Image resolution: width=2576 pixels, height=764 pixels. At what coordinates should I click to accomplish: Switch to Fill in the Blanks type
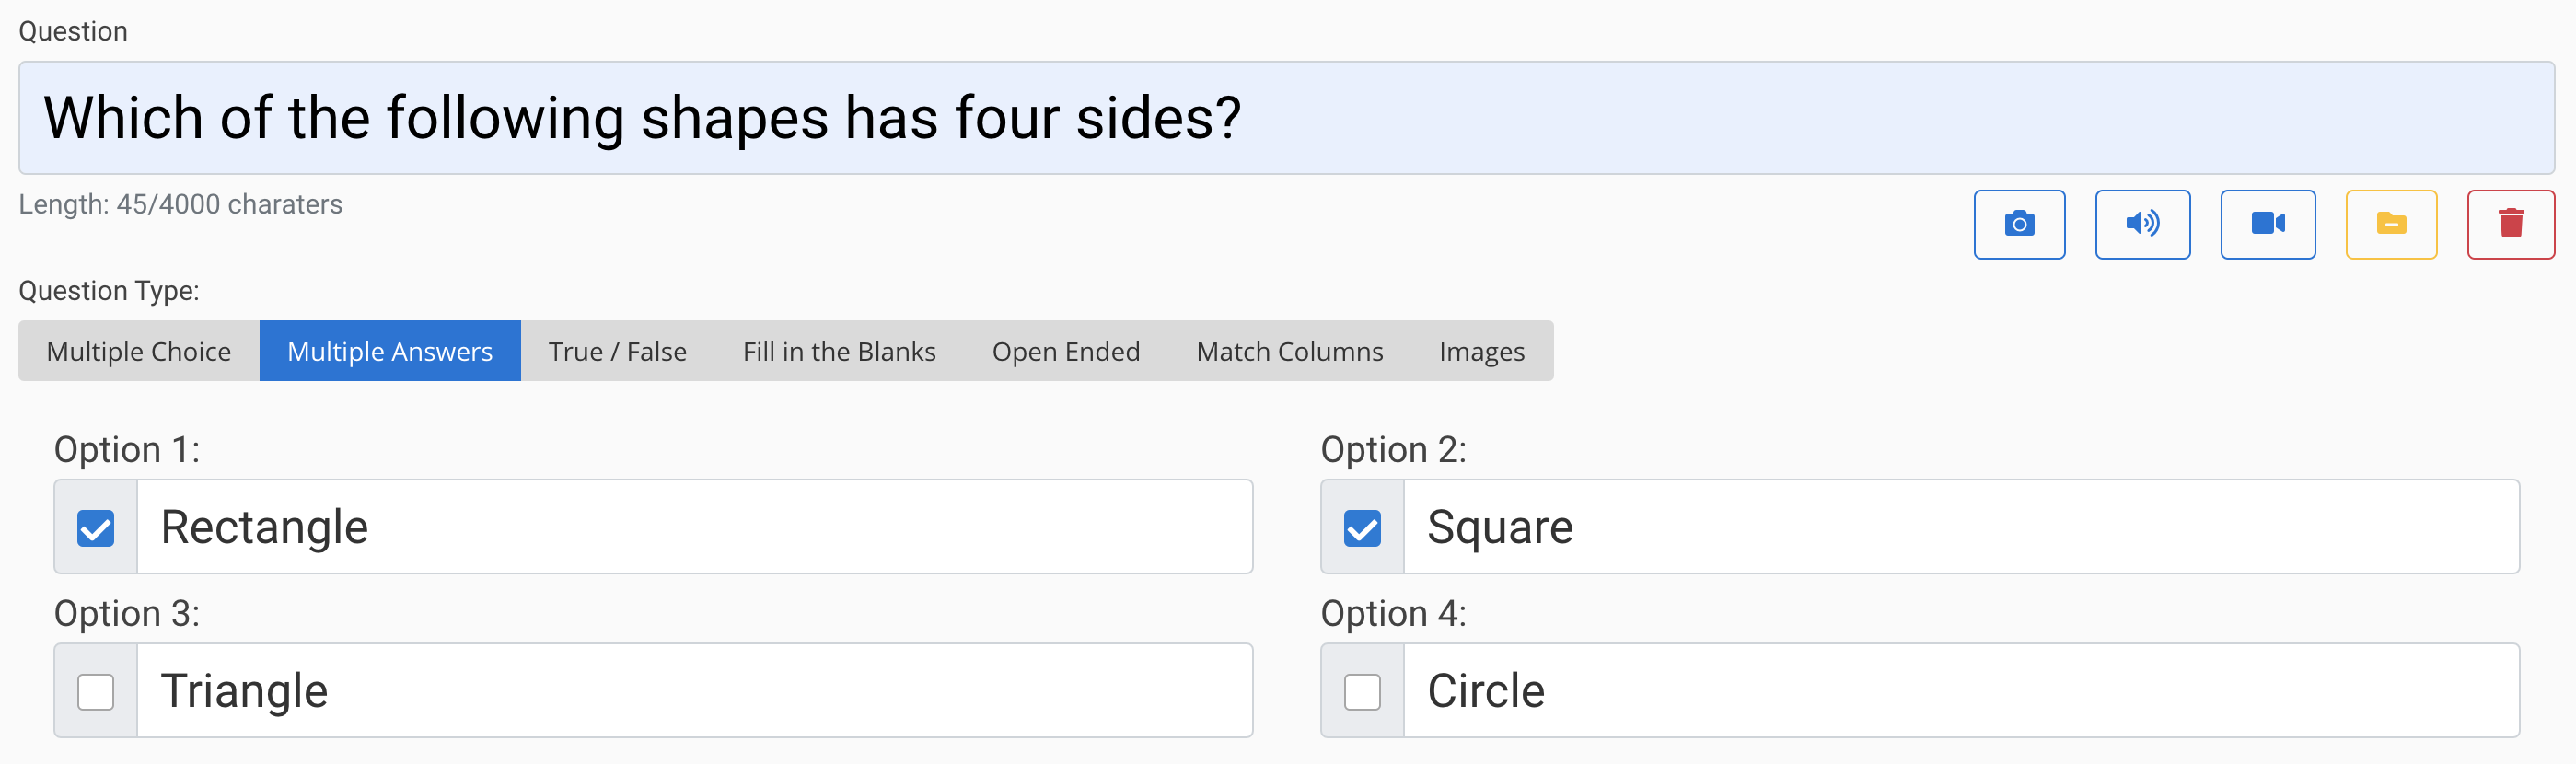pos(839,351)
